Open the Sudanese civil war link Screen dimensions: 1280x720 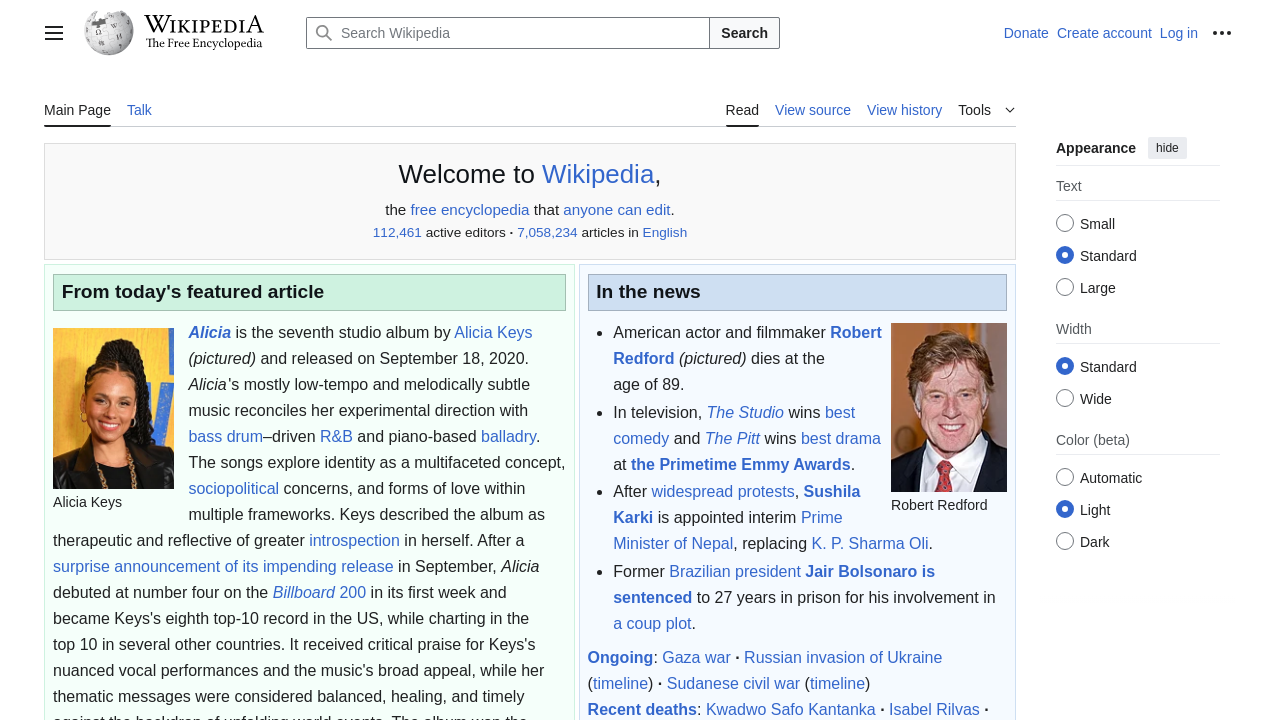733,683
